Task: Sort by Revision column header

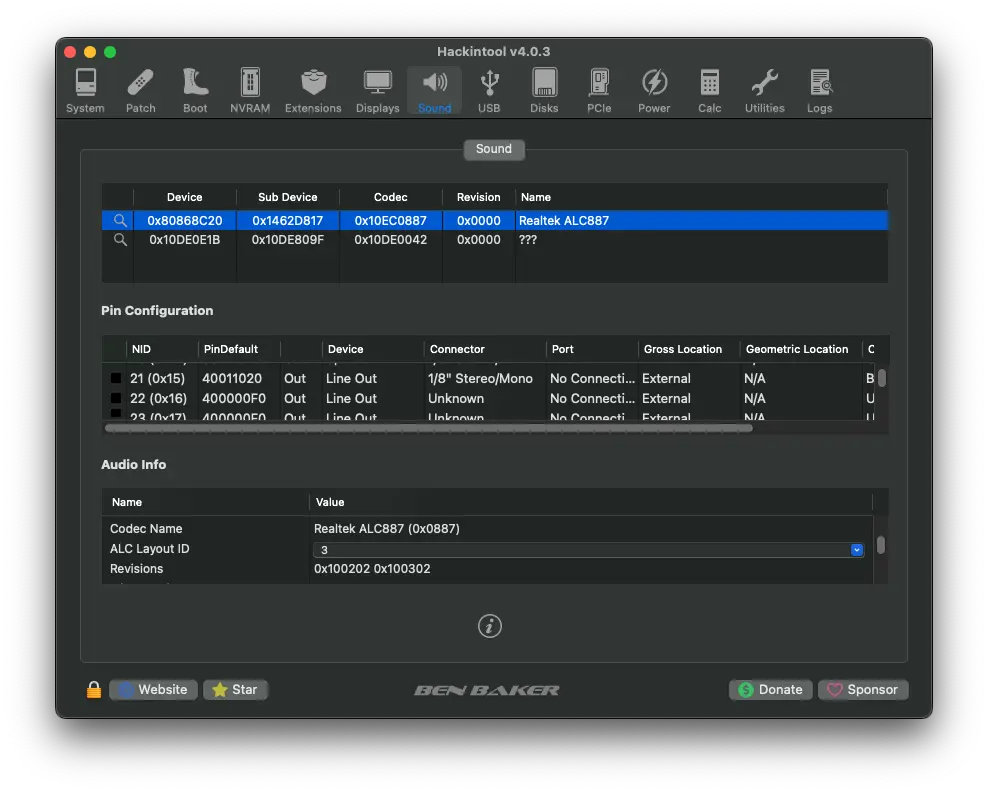Action: coord(479,197)
